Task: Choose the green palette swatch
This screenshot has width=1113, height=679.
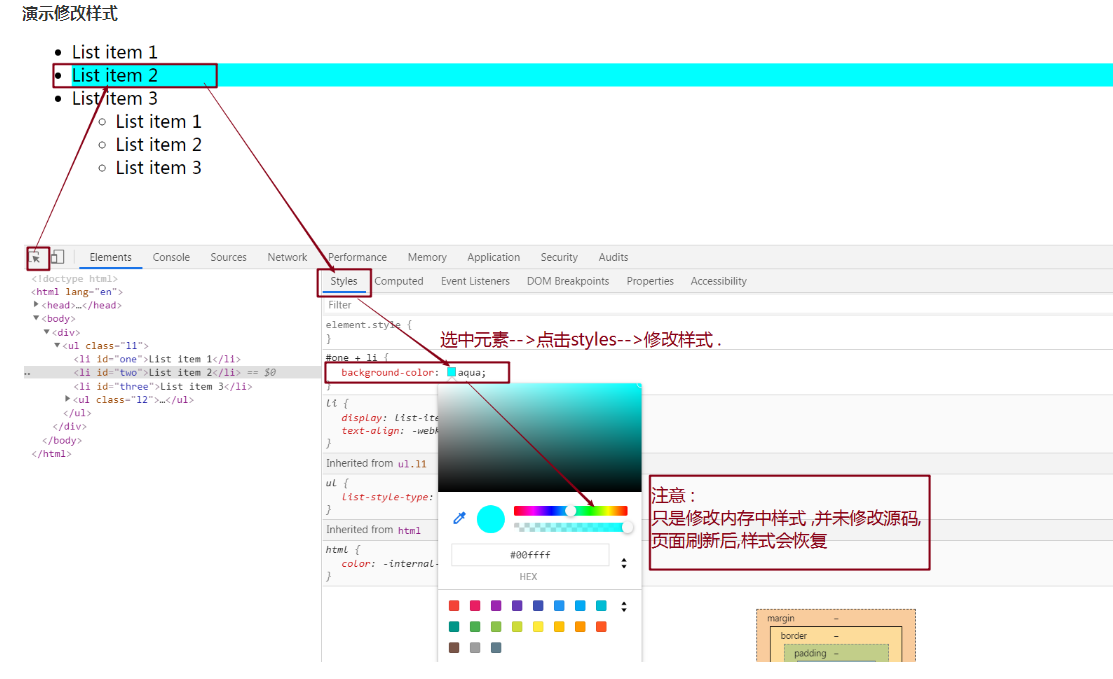Action: tap(475, 626)
